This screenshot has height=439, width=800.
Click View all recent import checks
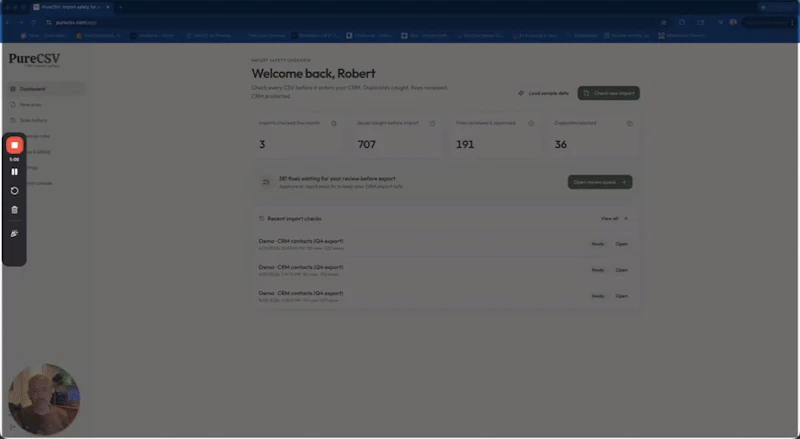coord(614,218)
